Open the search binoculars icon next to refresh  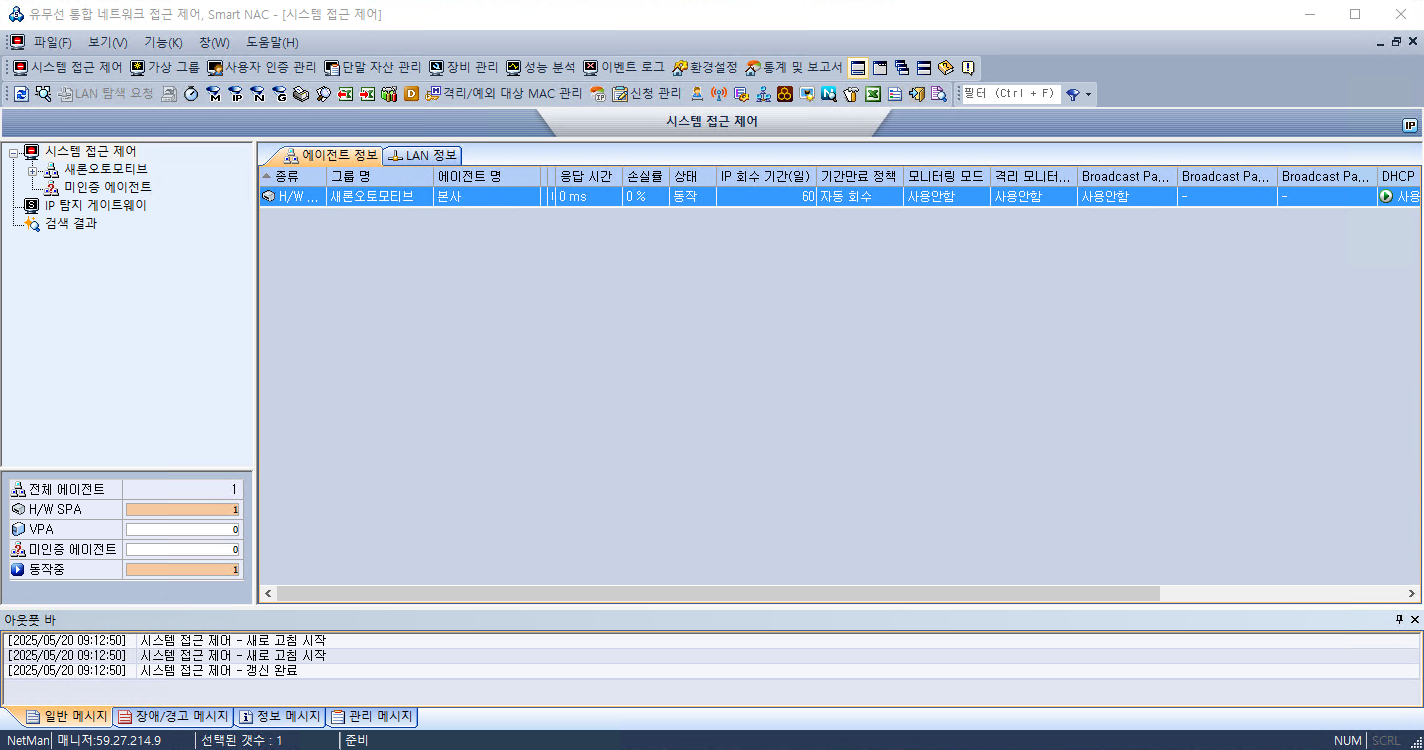click(43, 94)
